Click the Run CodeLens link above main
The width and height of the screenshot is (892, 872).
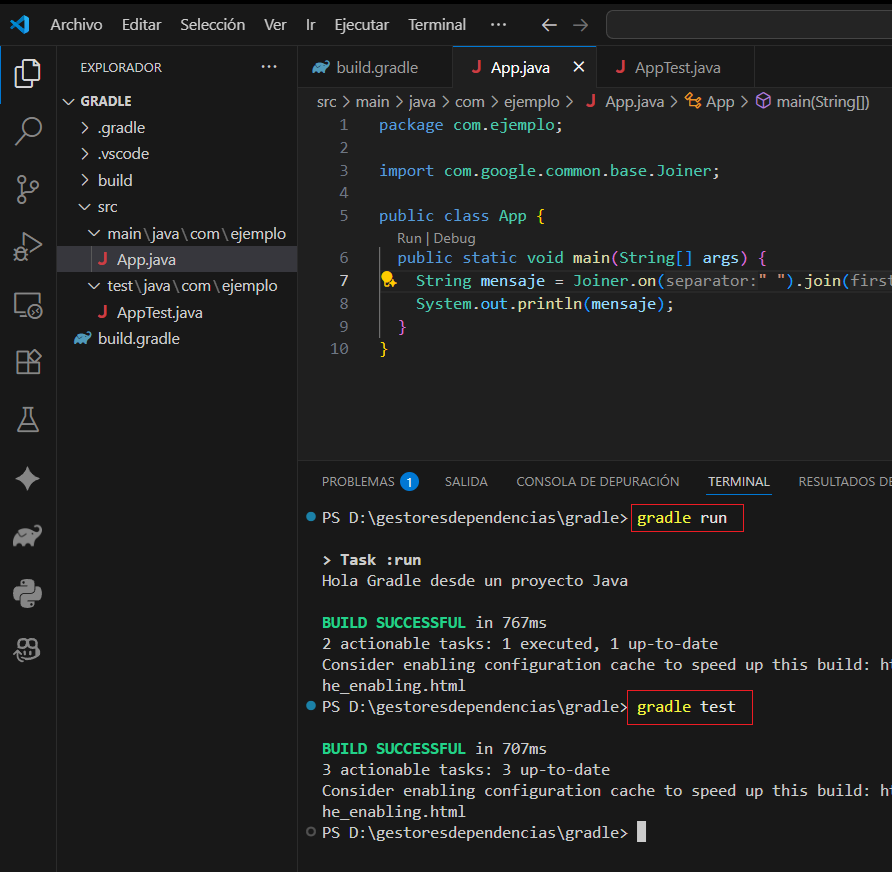pos(409,239)
